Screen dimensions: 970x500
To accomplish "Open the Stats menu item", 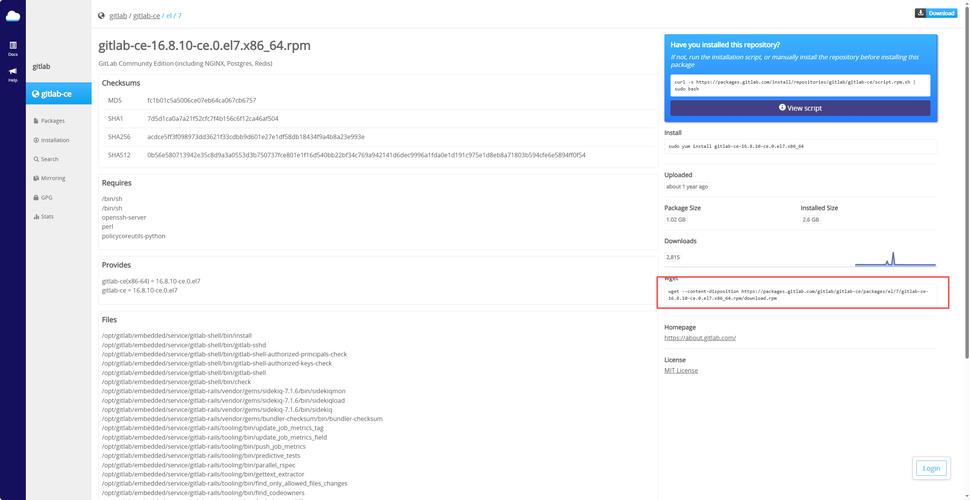I will coord(43,217).
